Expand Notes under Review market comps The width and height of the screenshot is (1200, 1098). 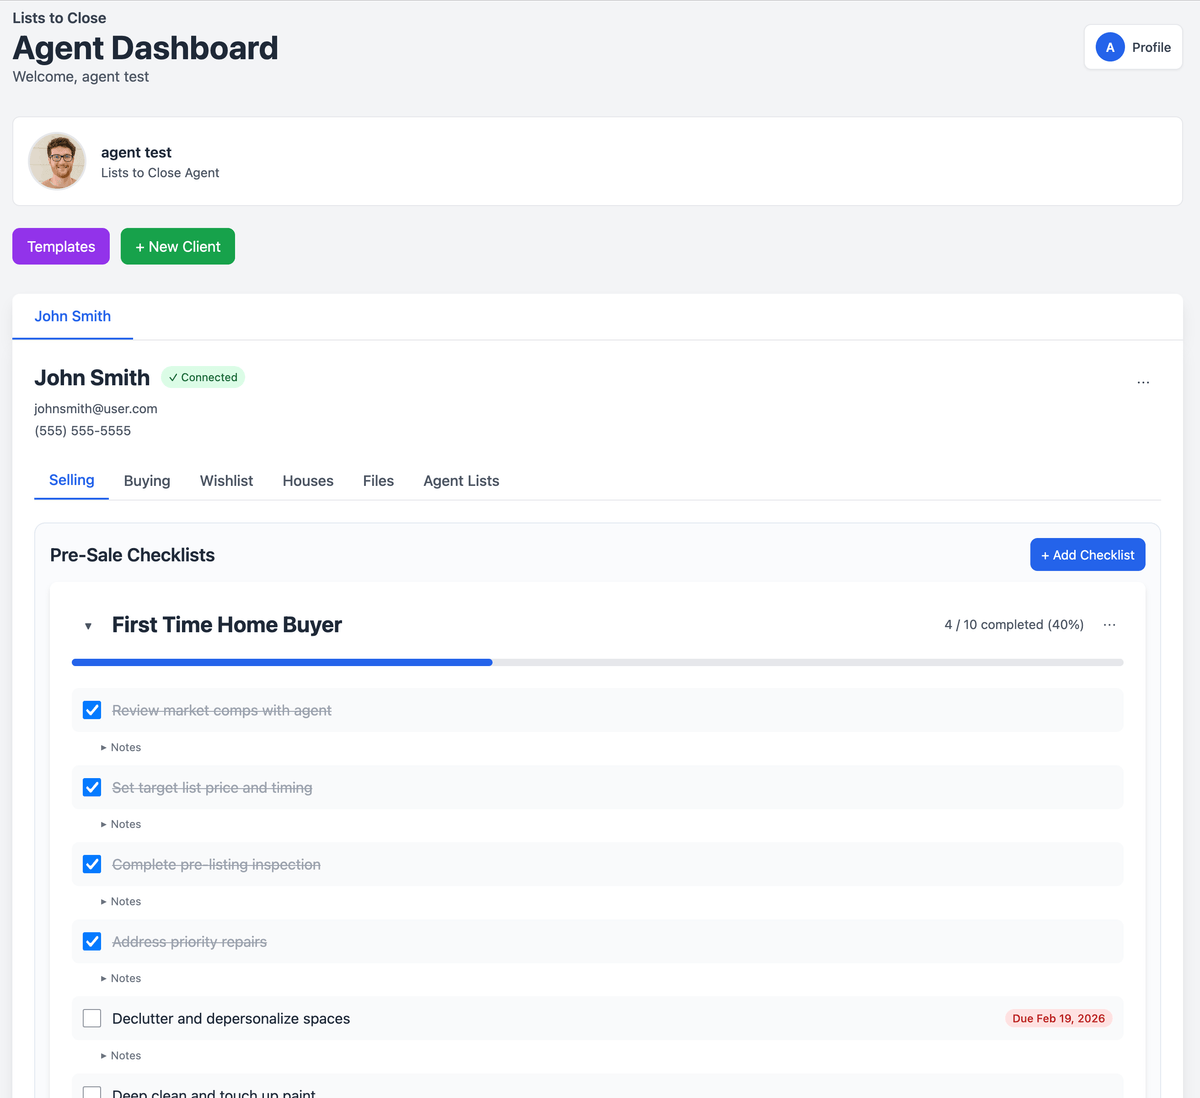[x=121, y=747]
